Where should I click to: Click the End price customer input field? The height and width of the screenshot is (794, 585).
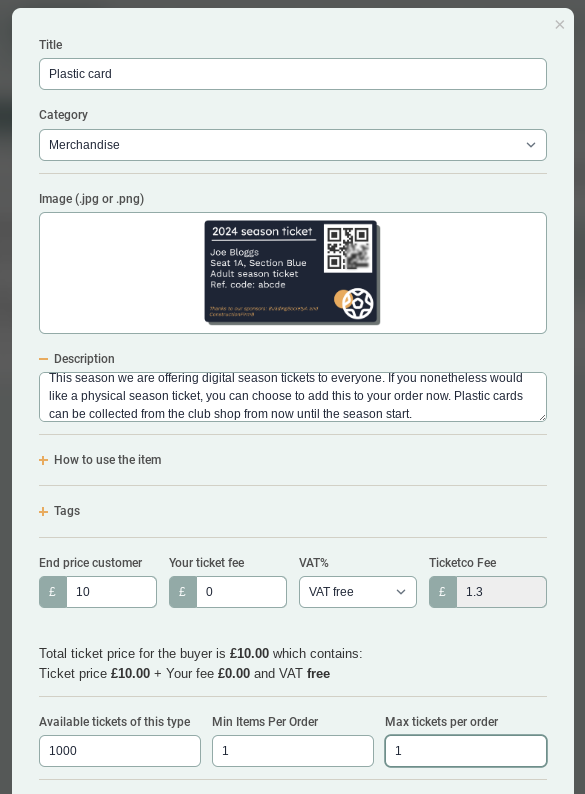(111, 592)
